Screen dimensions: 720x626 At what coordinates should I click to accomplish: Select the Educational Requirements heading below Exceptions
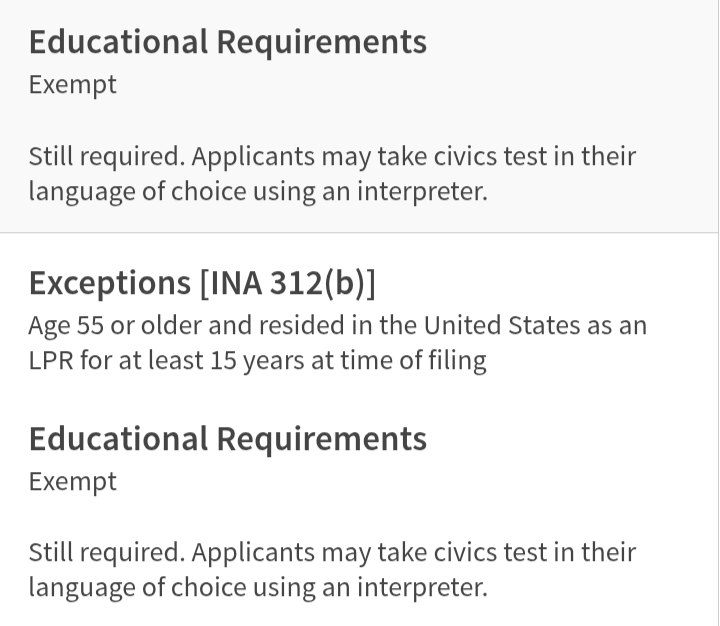point(228,440)
